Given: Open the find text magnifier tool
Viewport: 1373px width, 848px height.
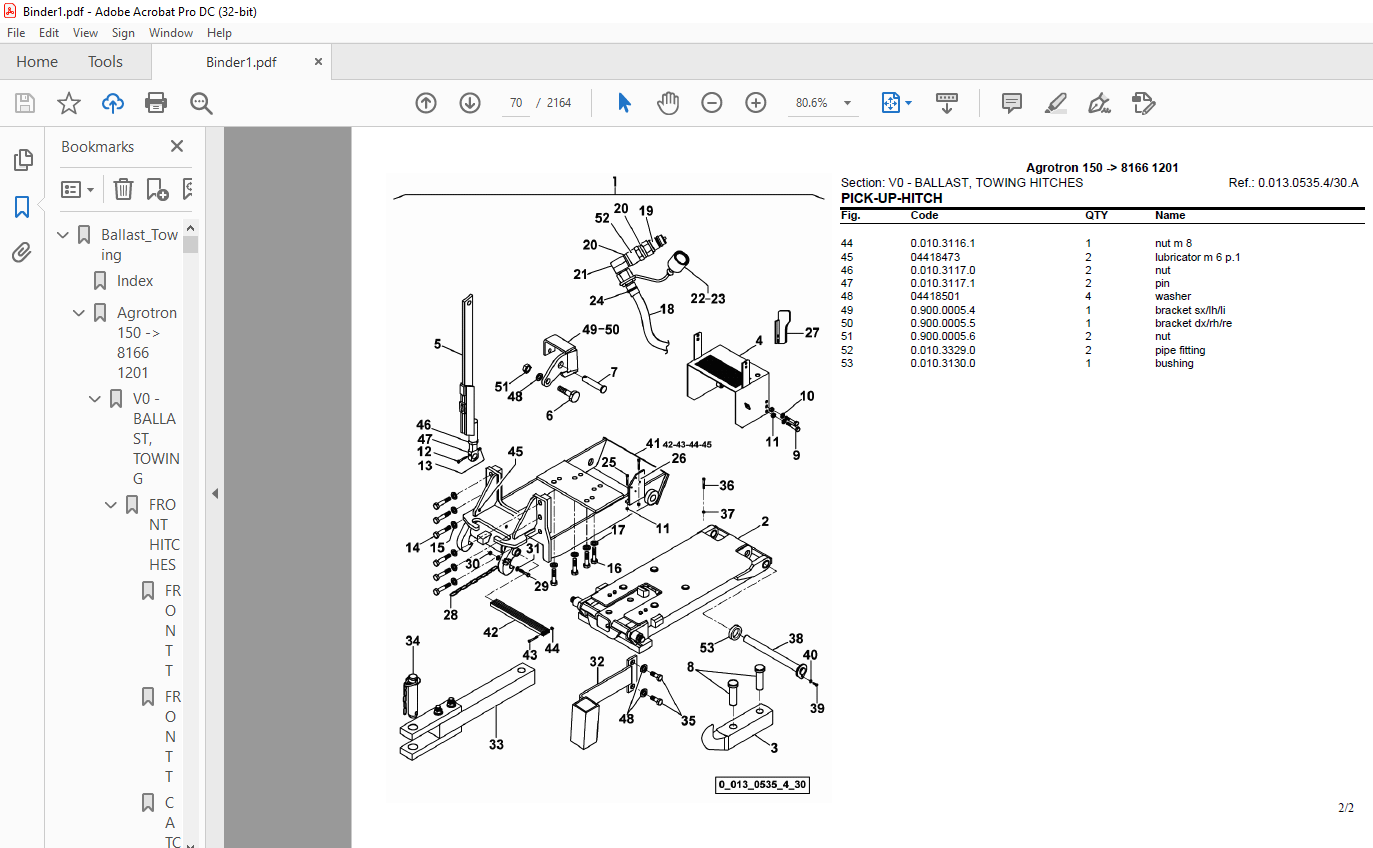Looking at the screenshot, I should pos(201,103).
